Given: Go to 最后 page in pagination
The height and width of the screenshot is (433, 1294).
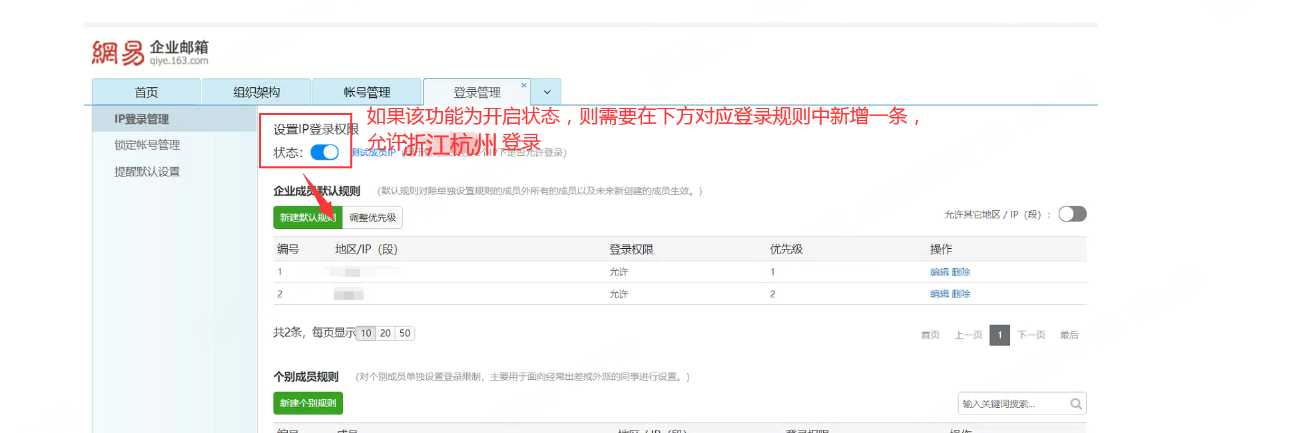Looking at the screenshot, I should click(x=1069, y=335).
